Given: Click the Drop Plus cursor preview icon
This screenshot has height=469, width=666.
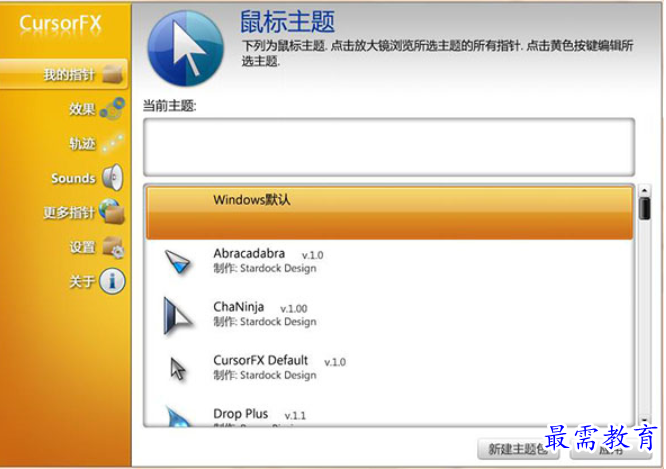Looking at the screenshot, I should point(178,416).
